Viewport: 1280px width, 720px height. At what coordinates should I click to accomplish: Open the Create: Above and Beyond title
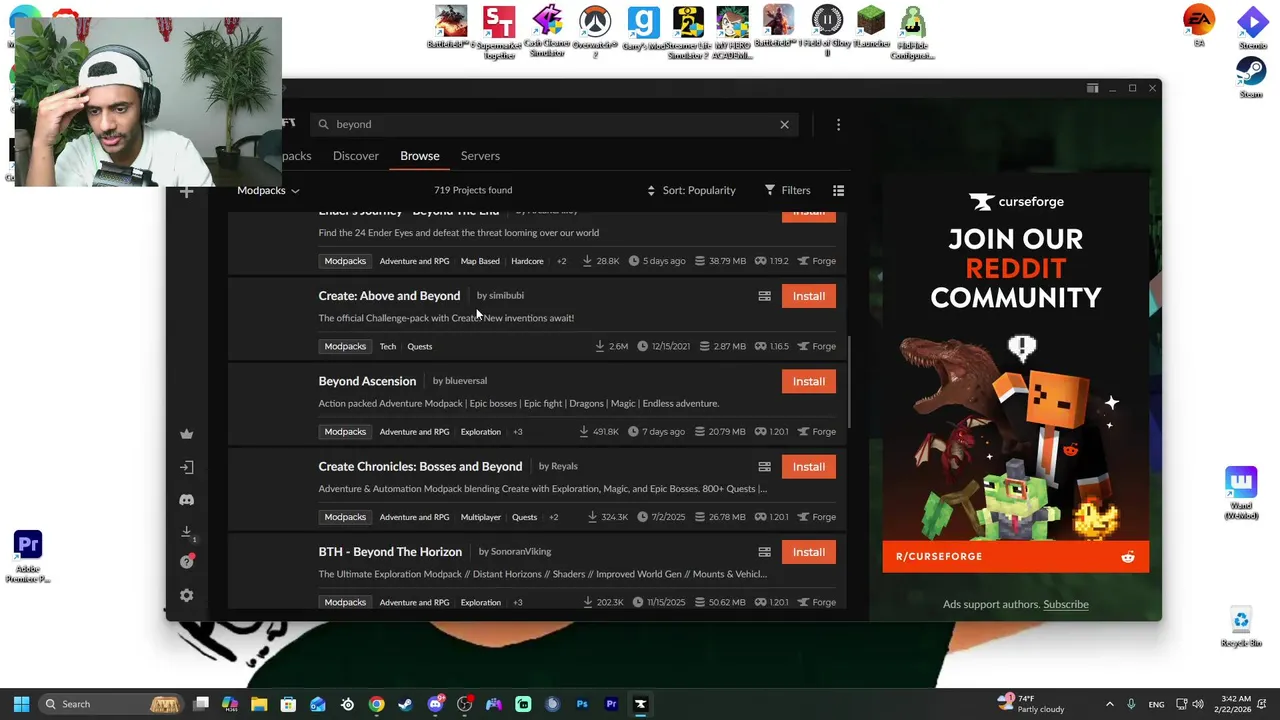[389, 296]
